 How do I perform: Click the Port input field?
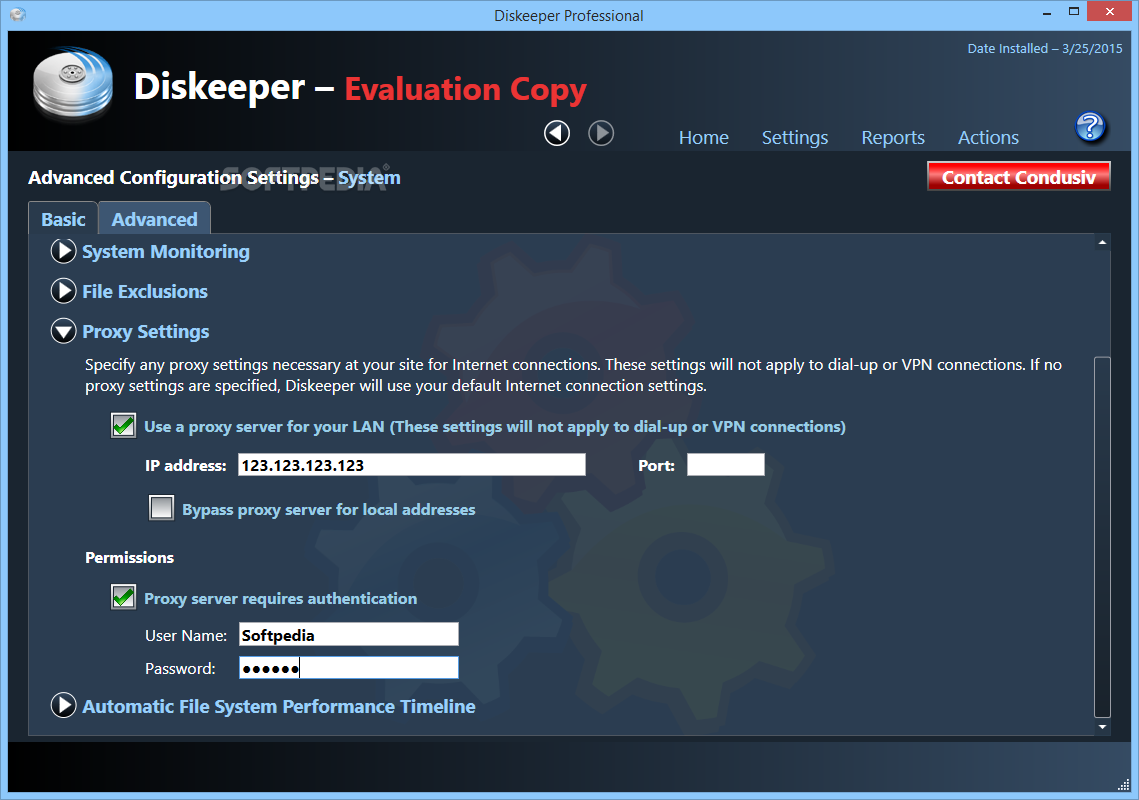coord(726,465)
